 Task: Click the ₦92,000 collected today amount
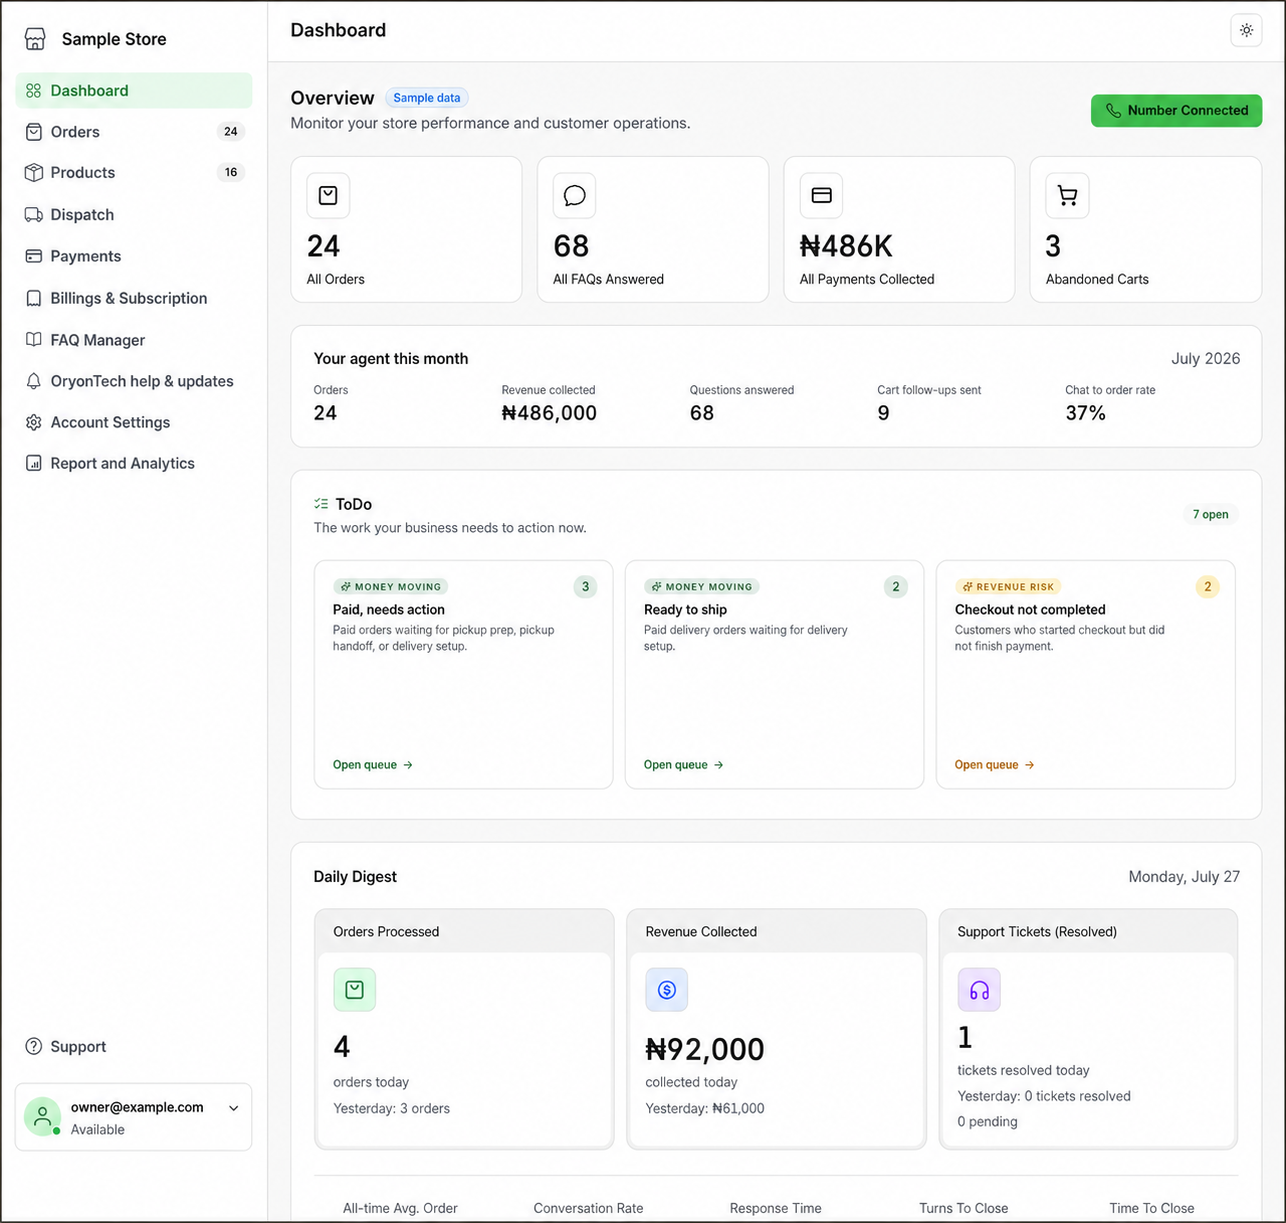tap(705, 1049)
